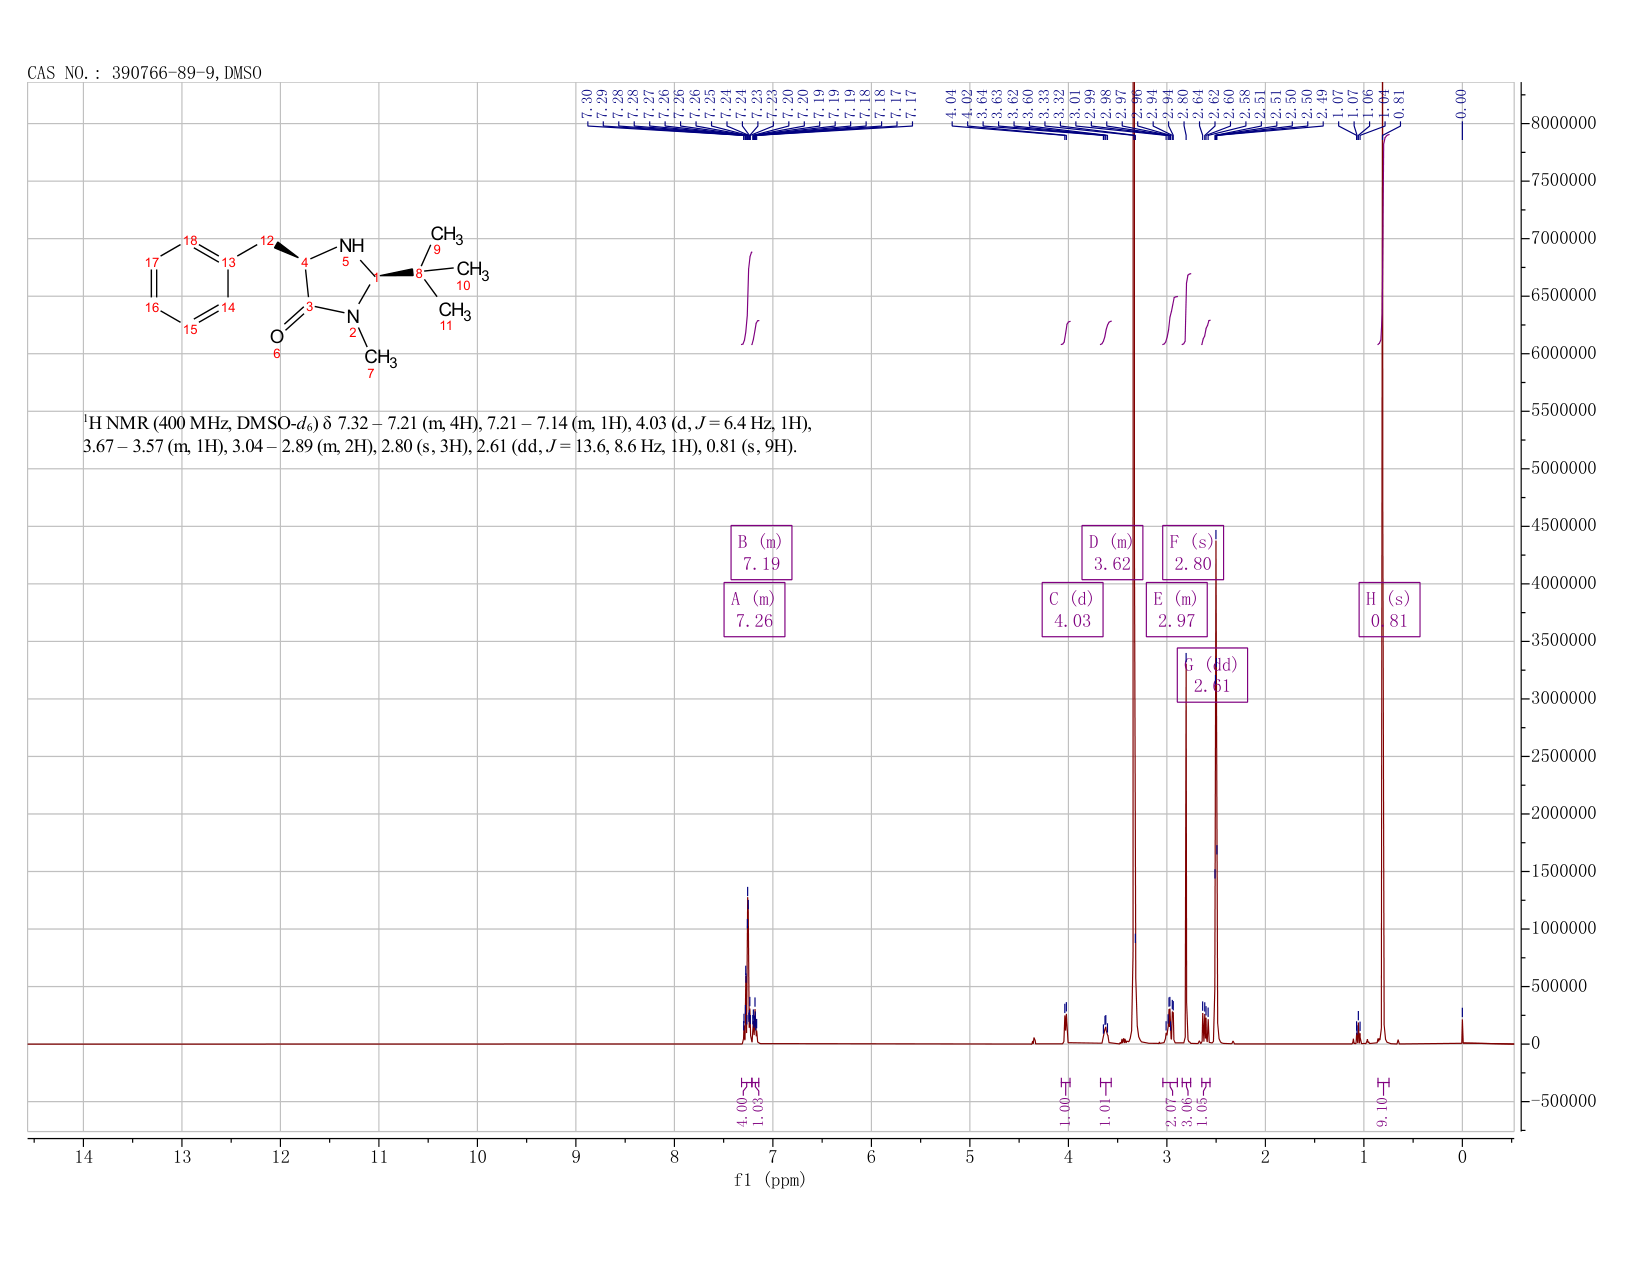This screenshot has height=1275, width=1650.
Task: Select the benzene ring in the structure
Action: (190, 286)
